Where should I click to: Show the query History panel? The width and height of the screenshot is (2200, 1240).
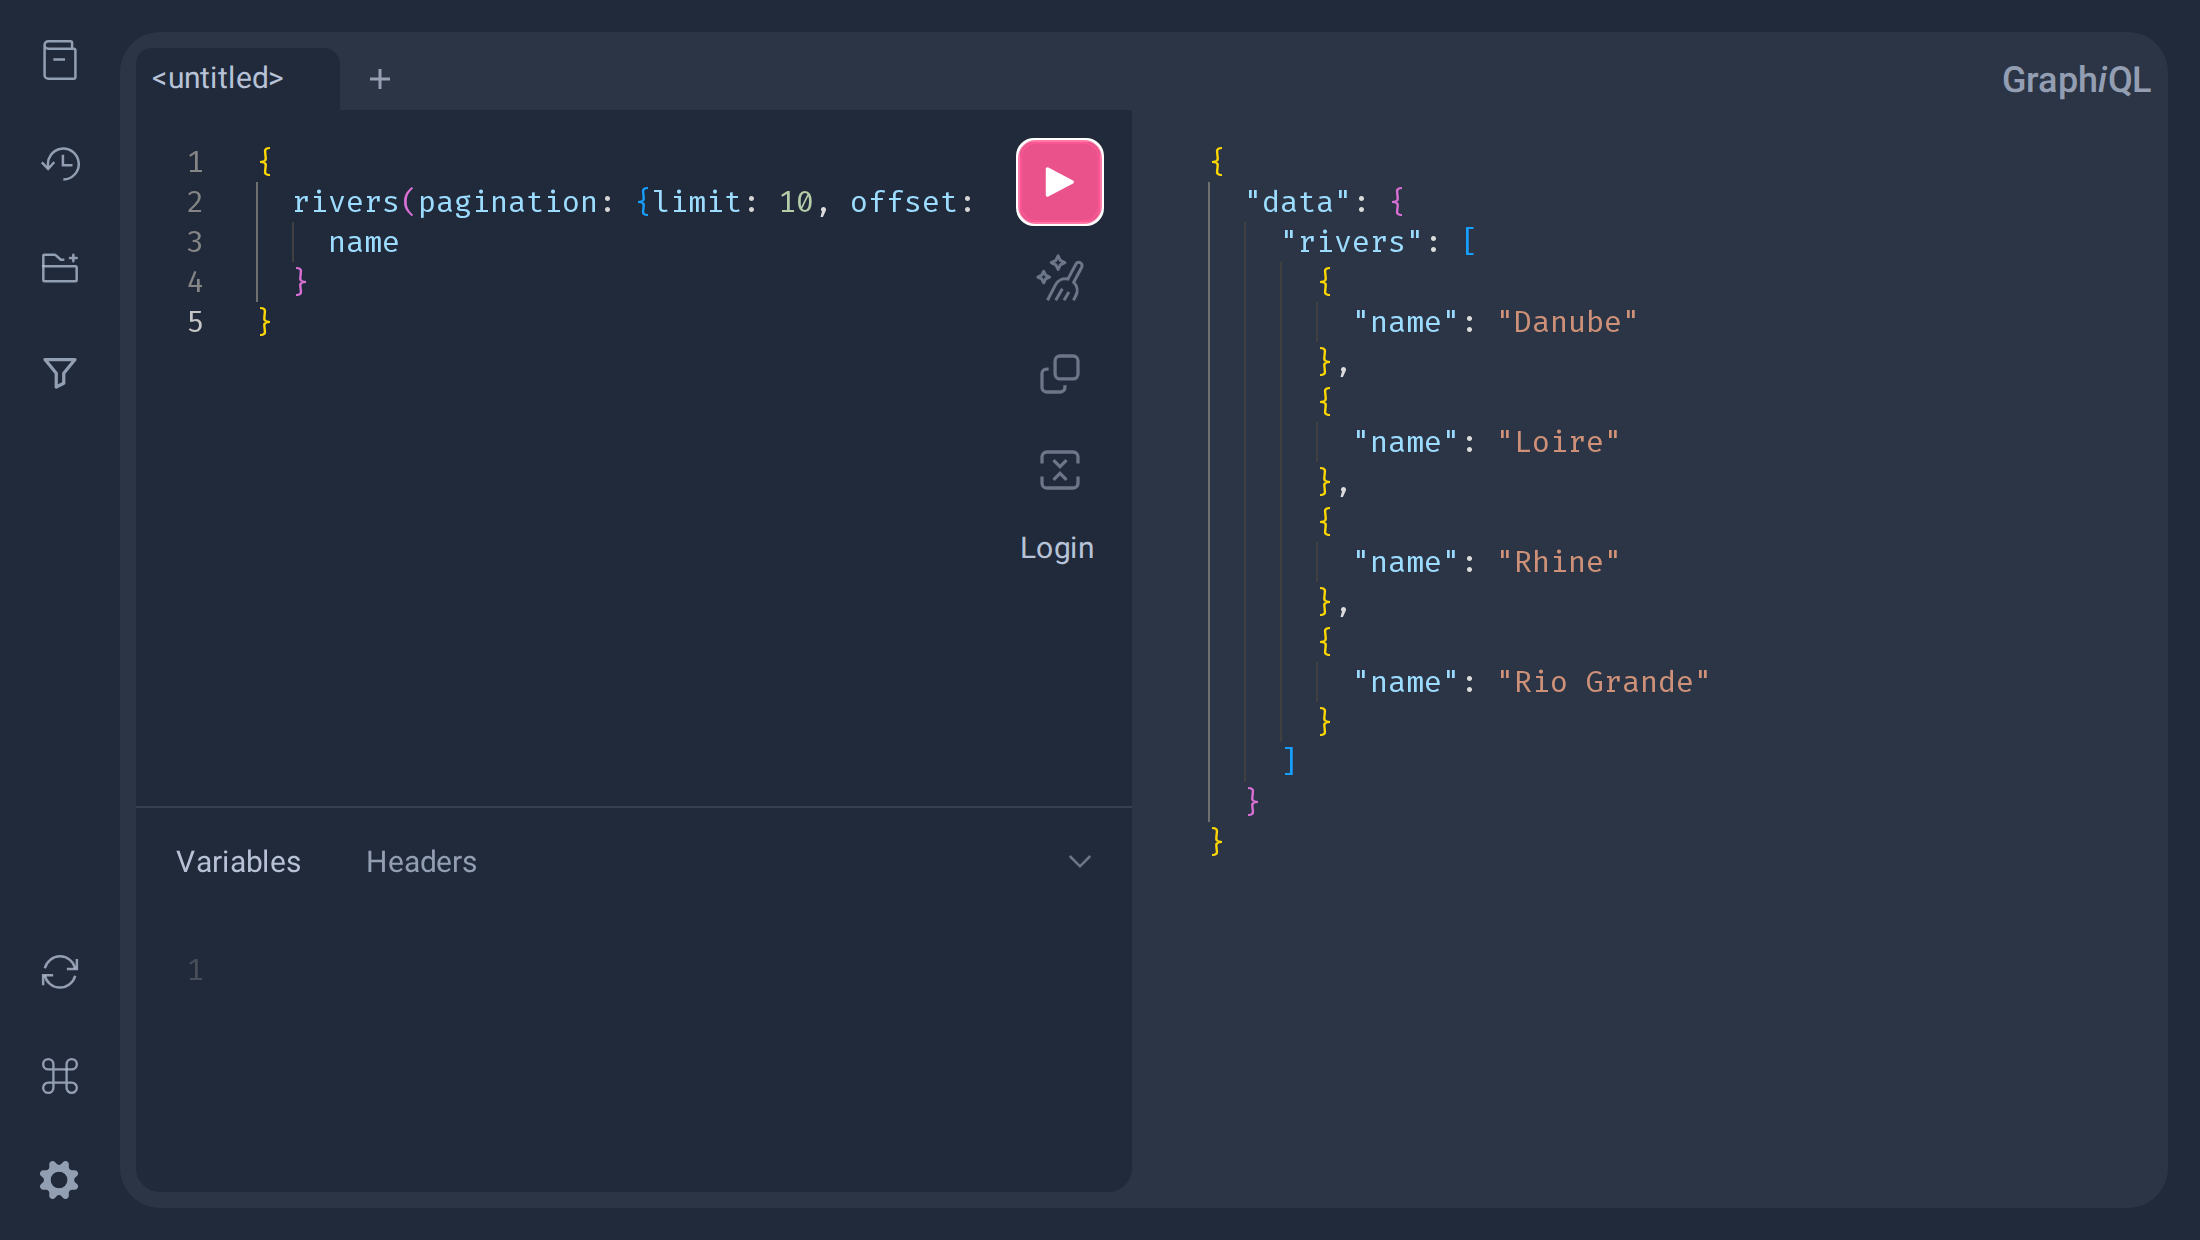point(60,163)
